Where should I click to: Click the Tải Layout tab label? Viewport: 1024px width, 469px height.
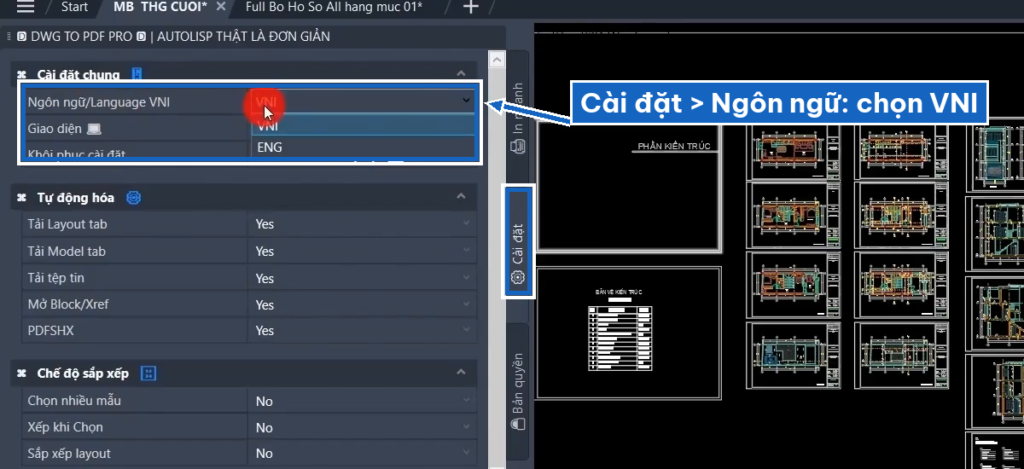(67, 224)
